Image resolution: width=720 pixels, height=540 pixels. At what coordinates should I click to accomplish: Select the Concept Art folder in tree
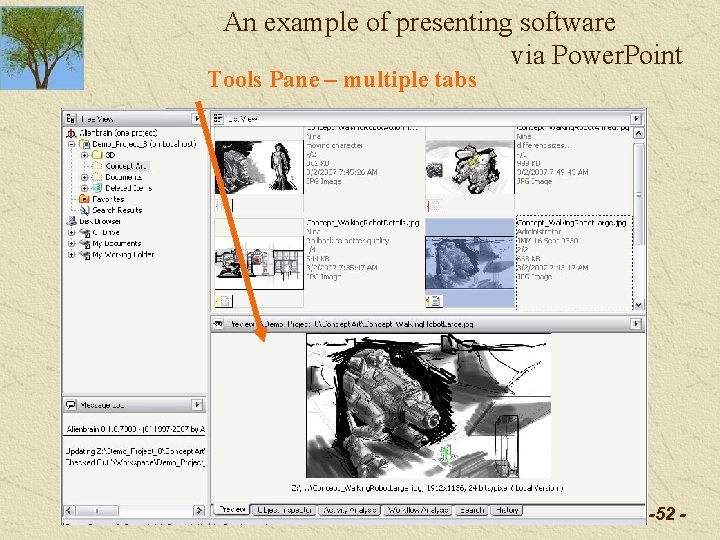(126, 166)
